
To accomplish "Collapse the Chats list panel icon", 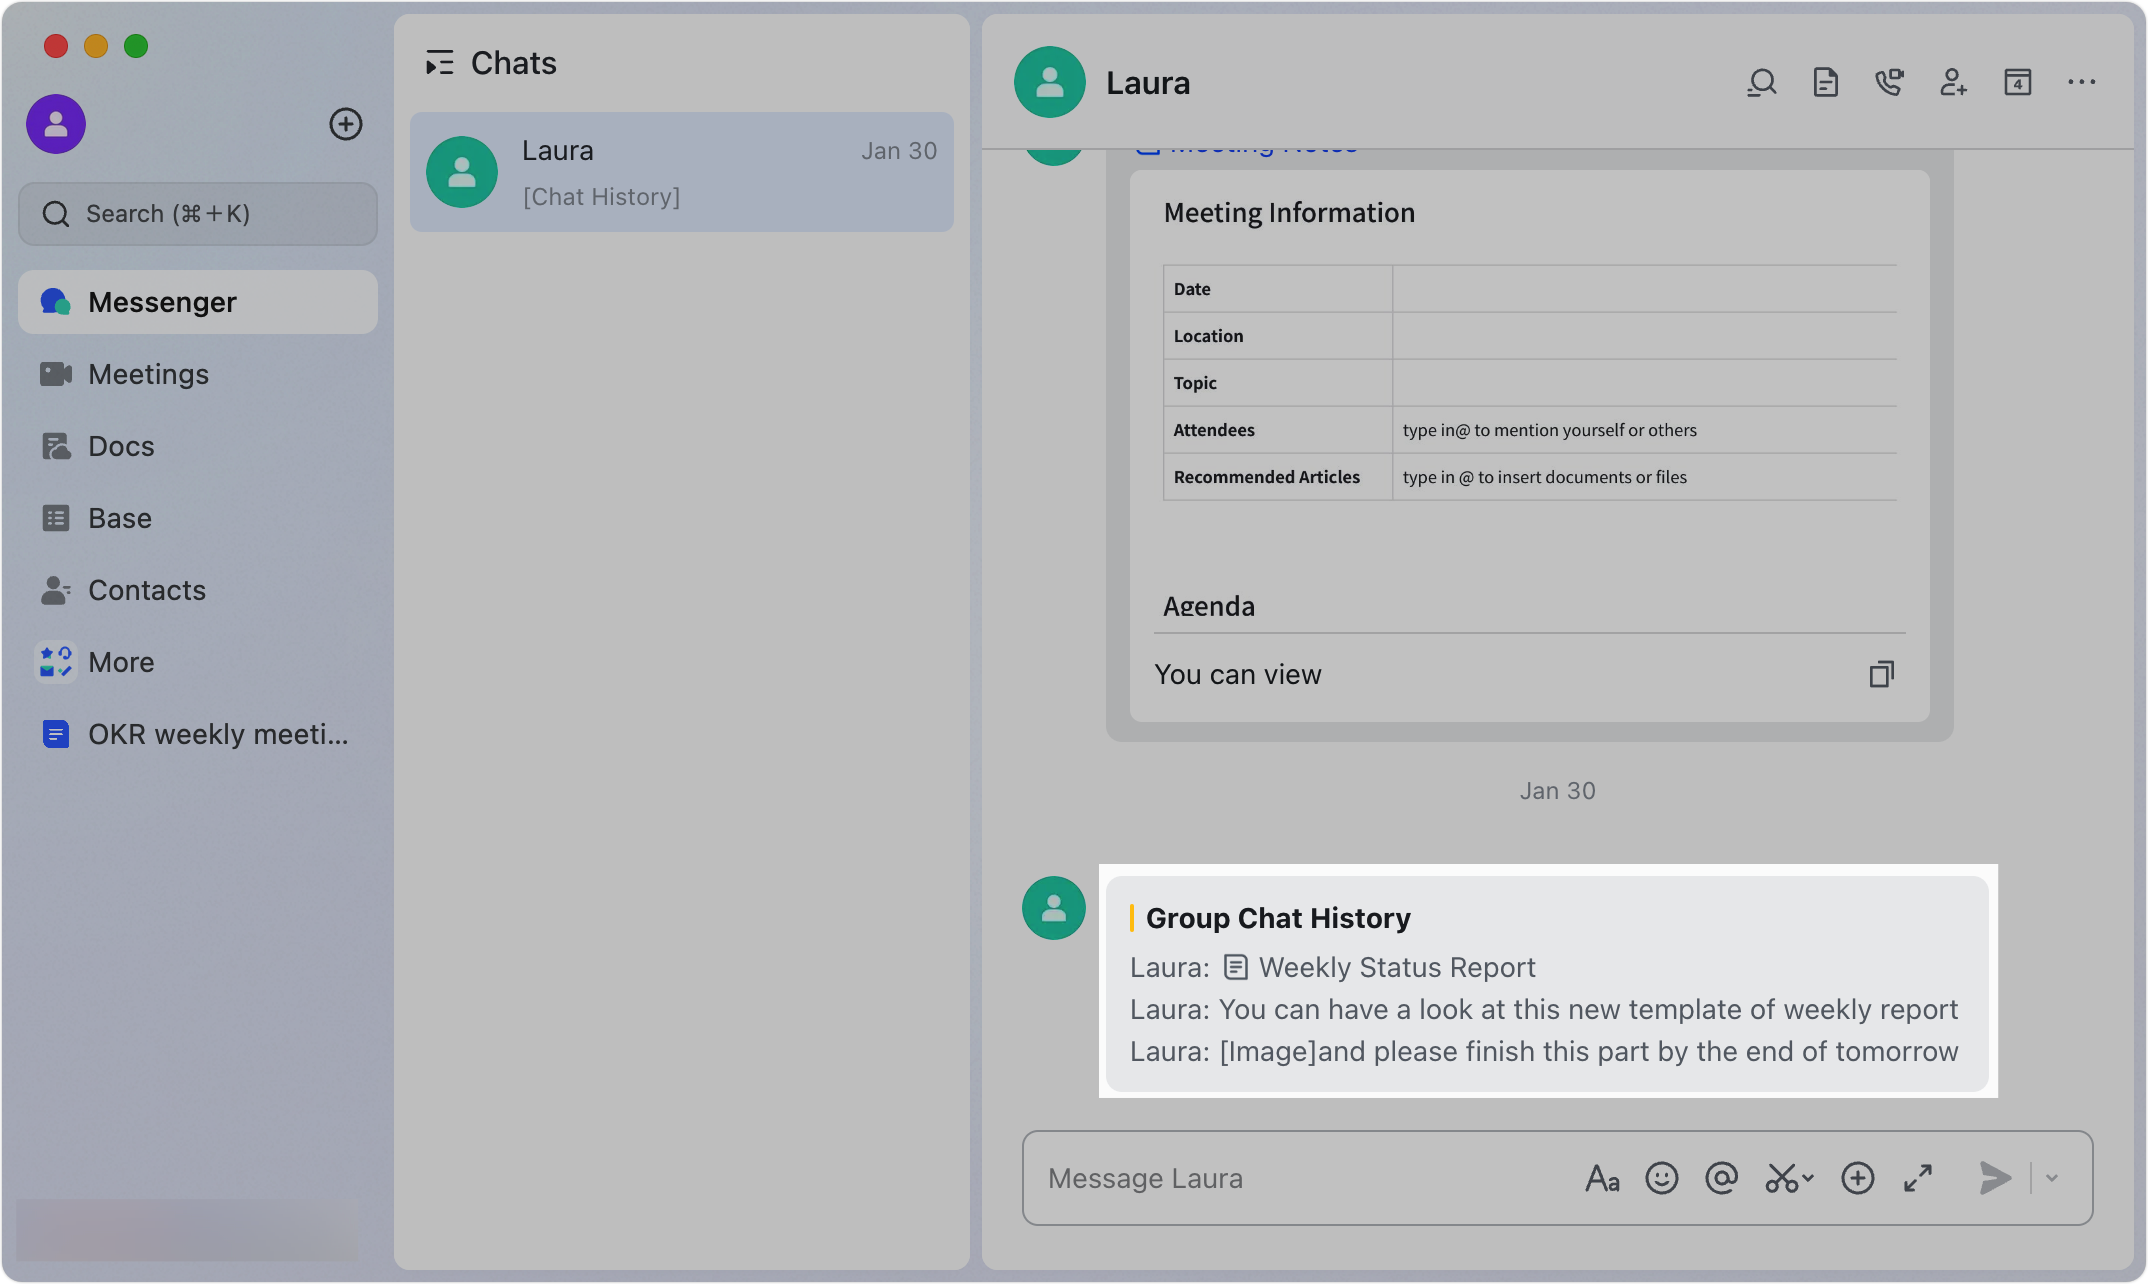I will pos(439,63).
